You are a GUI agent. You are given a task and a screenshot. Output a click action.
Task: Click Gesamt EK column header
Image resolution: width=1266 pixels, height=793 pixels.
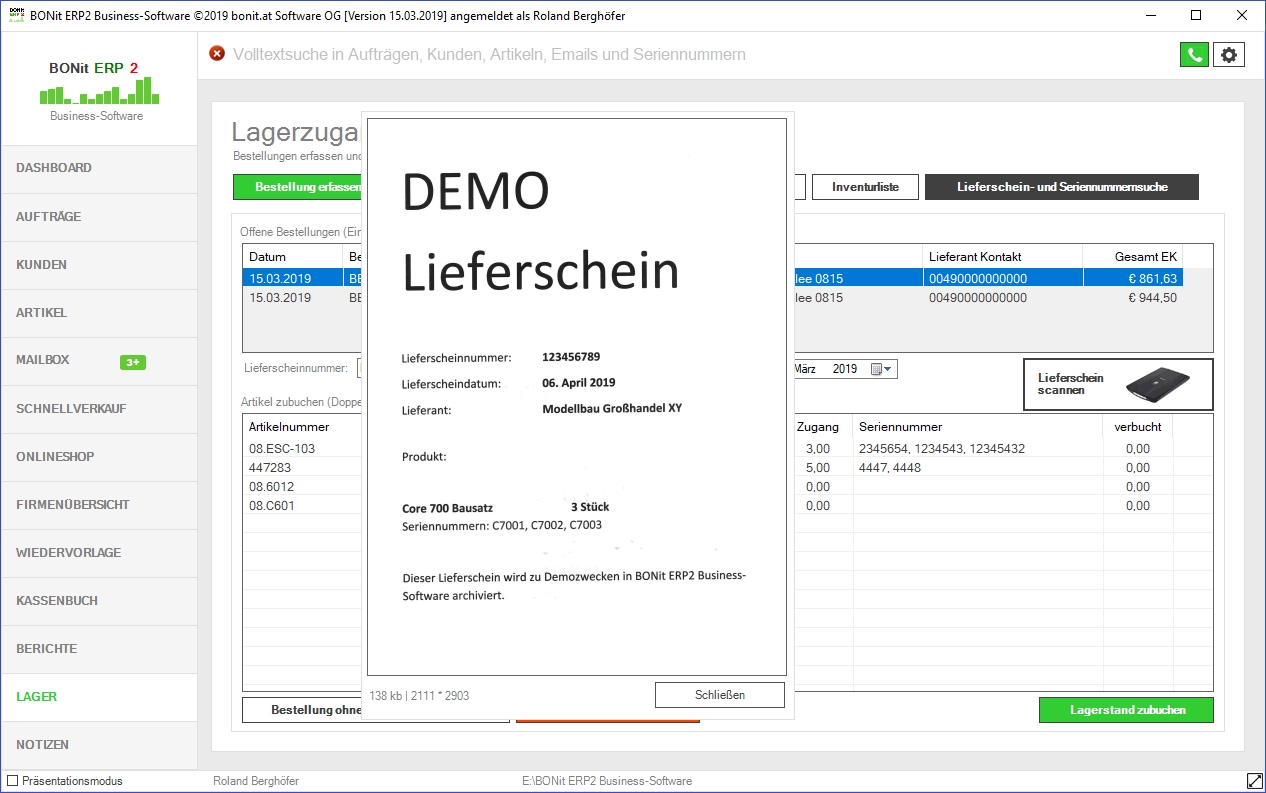[x=1133, y=257]
